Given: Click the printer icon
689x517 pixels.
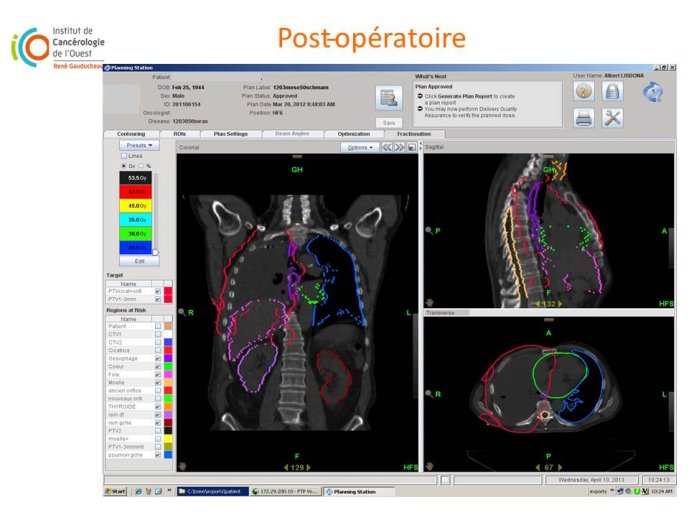Looking at the screenshot, I should tap(584, 118).
